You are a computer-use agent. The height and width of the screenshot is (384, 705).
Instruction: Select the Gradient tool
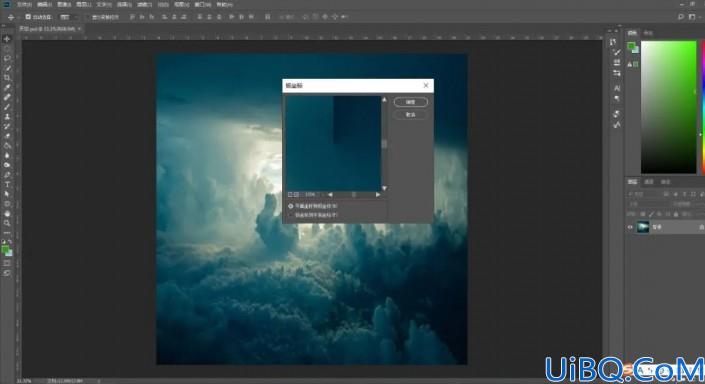(x=7, y=146)
